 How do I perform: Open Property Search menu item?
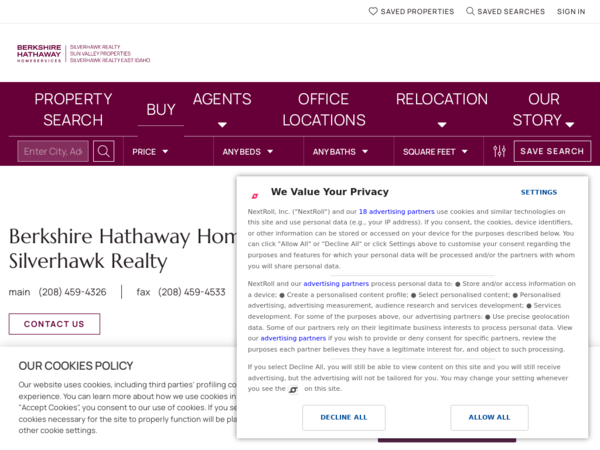pos(73,109)
